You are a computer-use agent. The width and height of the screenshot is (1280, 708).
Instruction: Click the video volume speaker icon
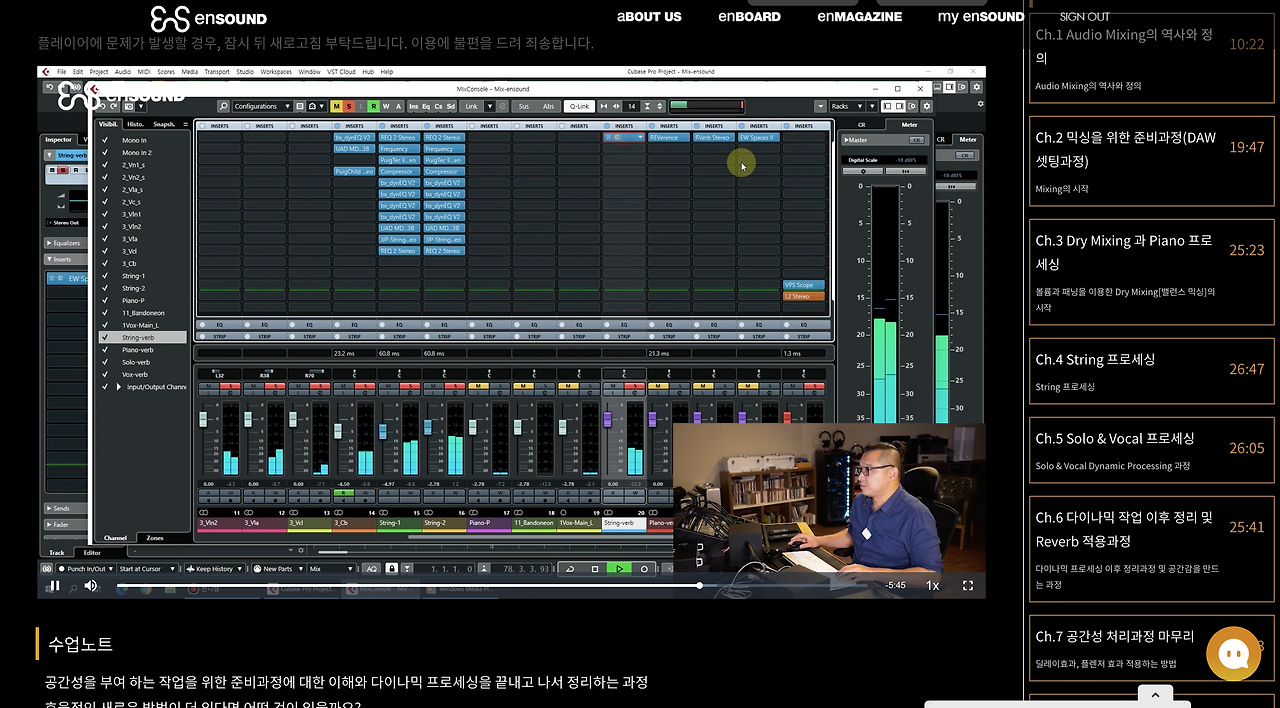[90, 586]
